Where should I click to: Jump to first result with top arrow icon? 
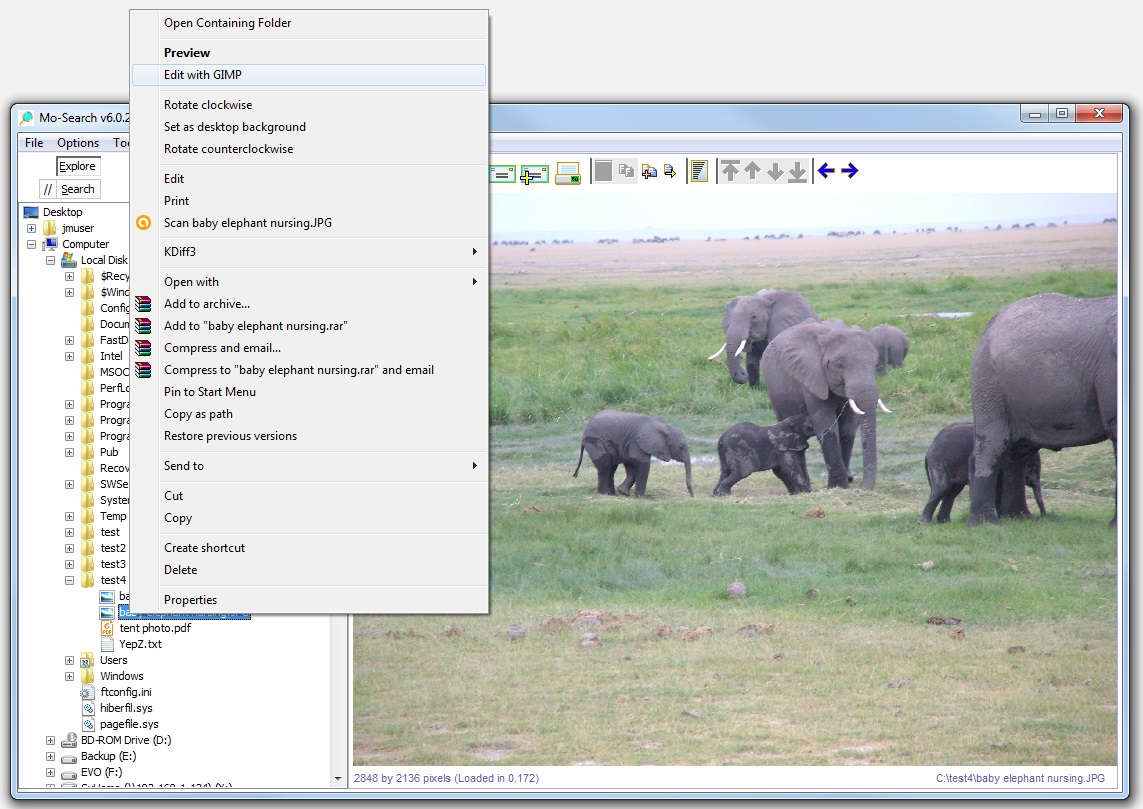point(728,171)
